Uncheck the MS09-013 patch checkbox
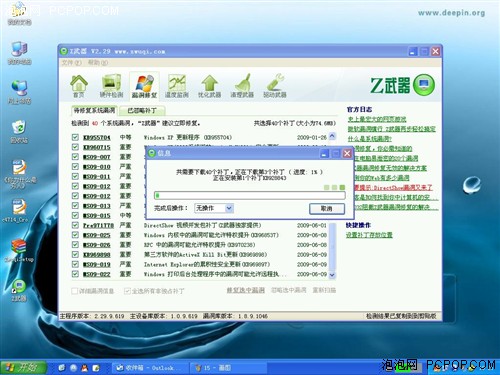This screenshot has width=500, height=375. tap(75, 206)
